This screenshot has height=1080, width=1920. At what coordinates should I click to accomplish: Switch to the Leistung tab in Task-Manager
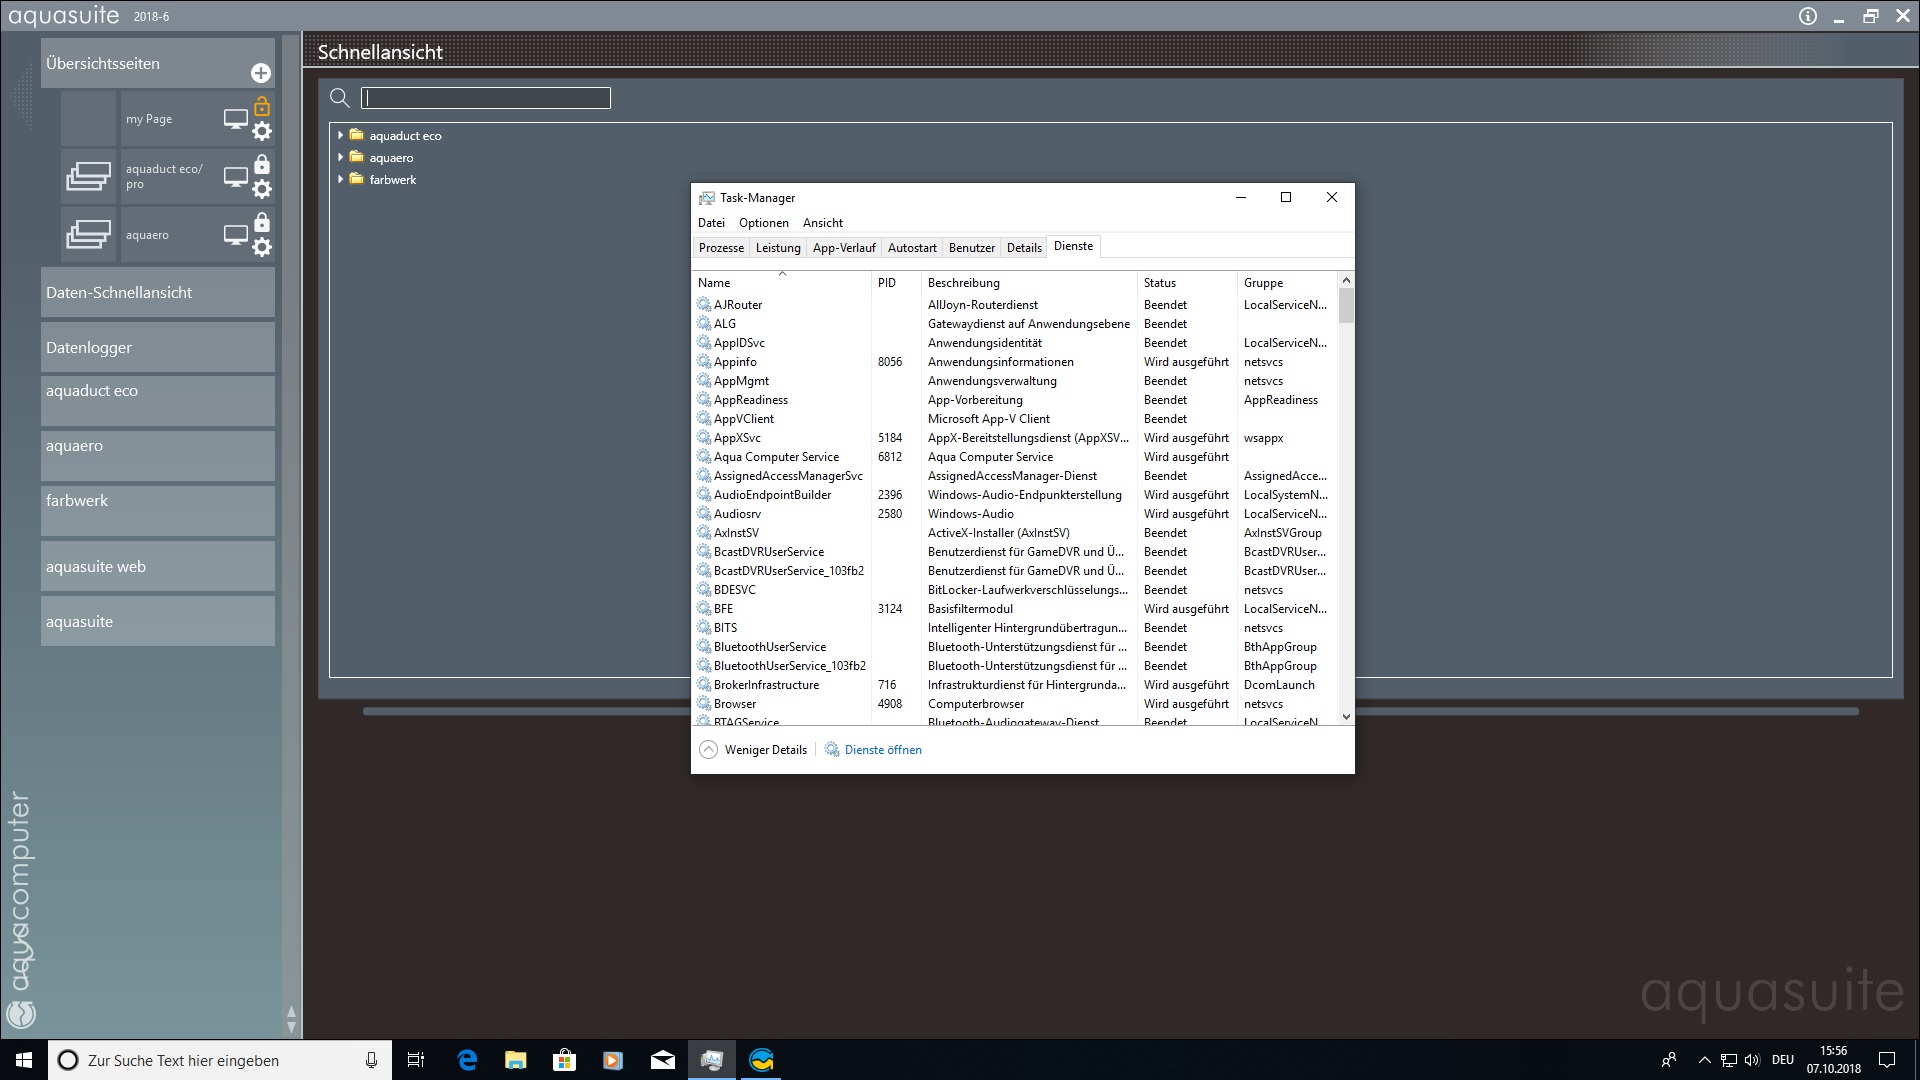coord(778,248)
